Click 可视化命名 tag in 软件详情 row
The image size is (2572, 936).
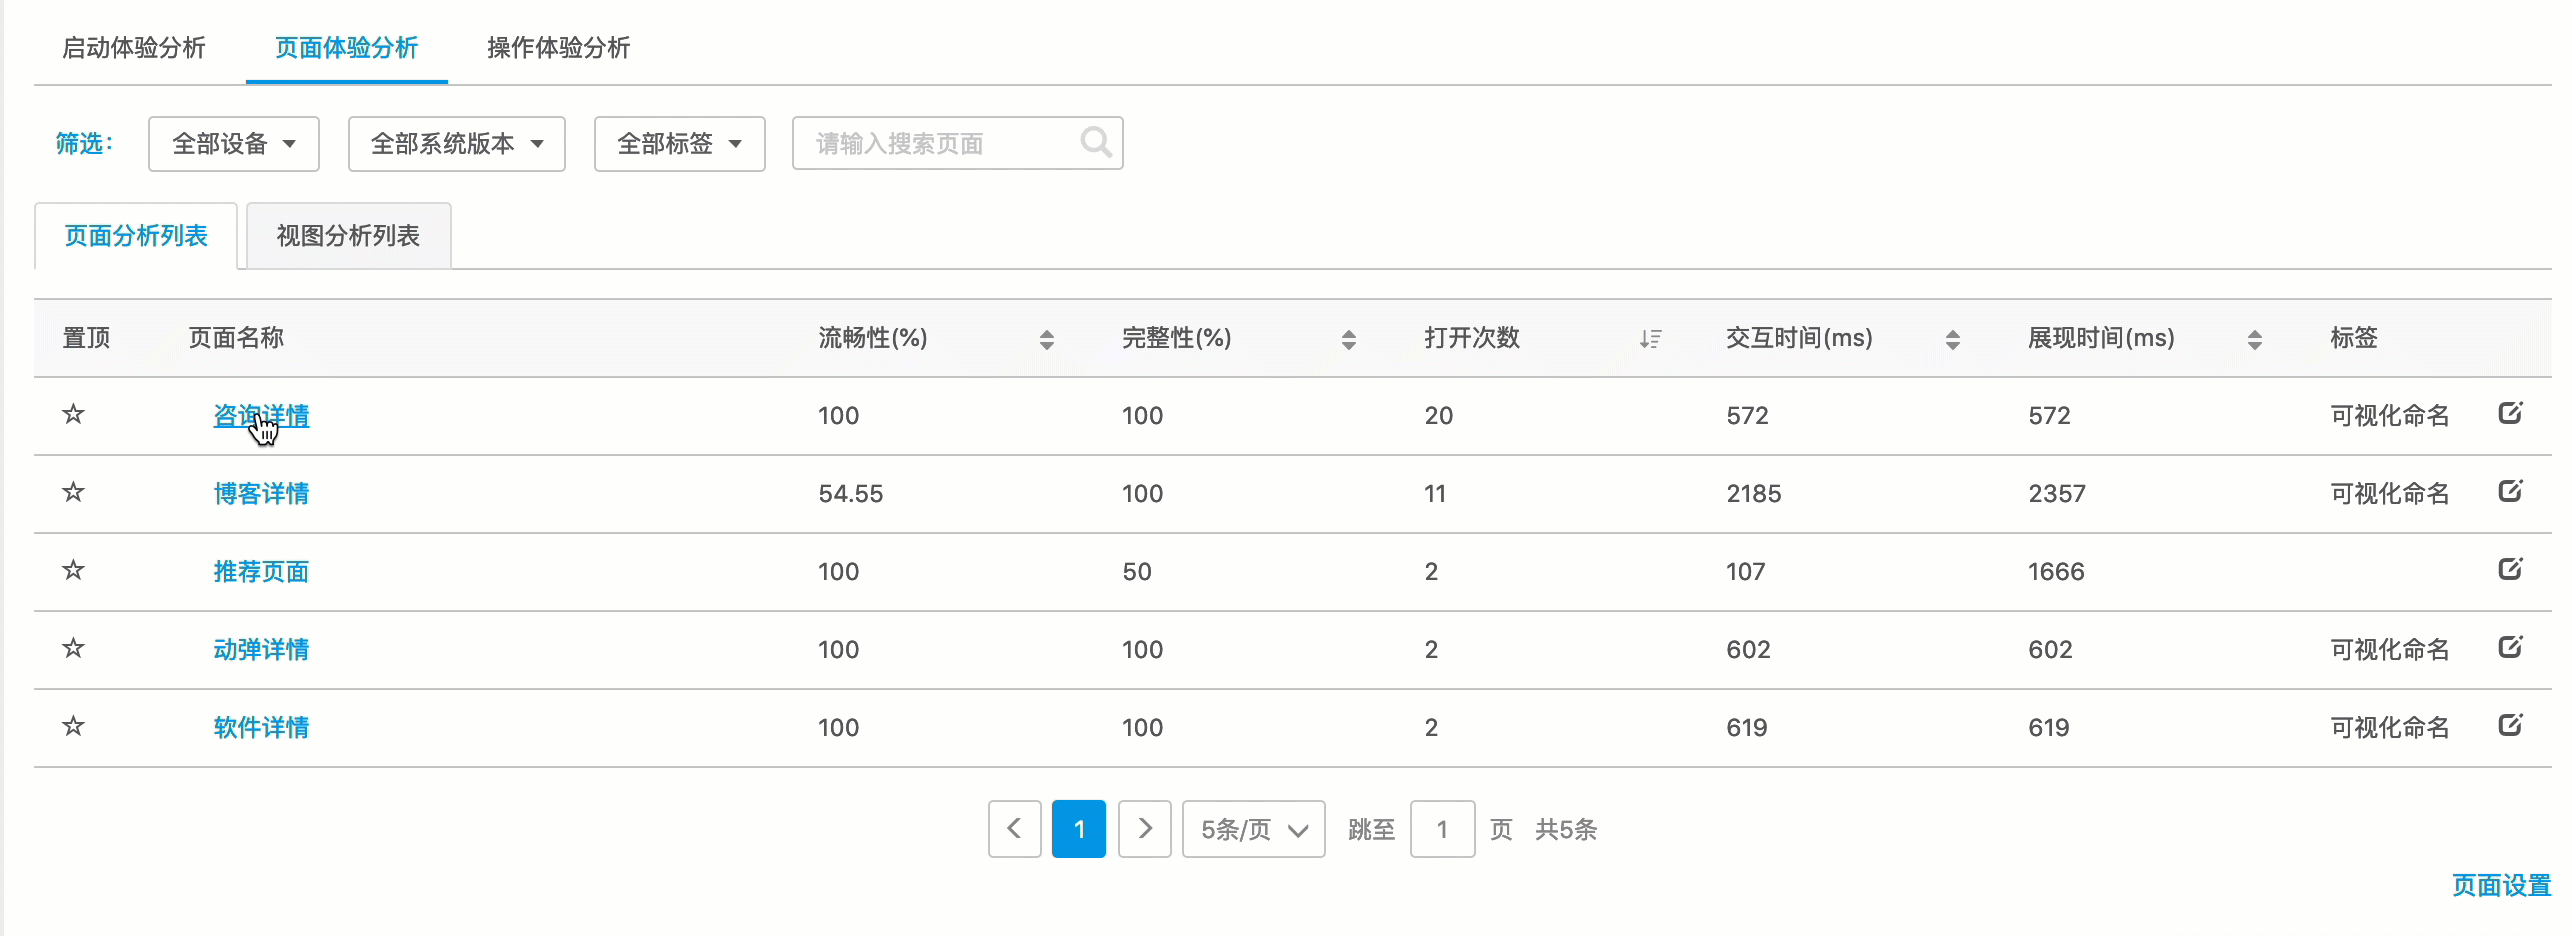coord(2390,728)
